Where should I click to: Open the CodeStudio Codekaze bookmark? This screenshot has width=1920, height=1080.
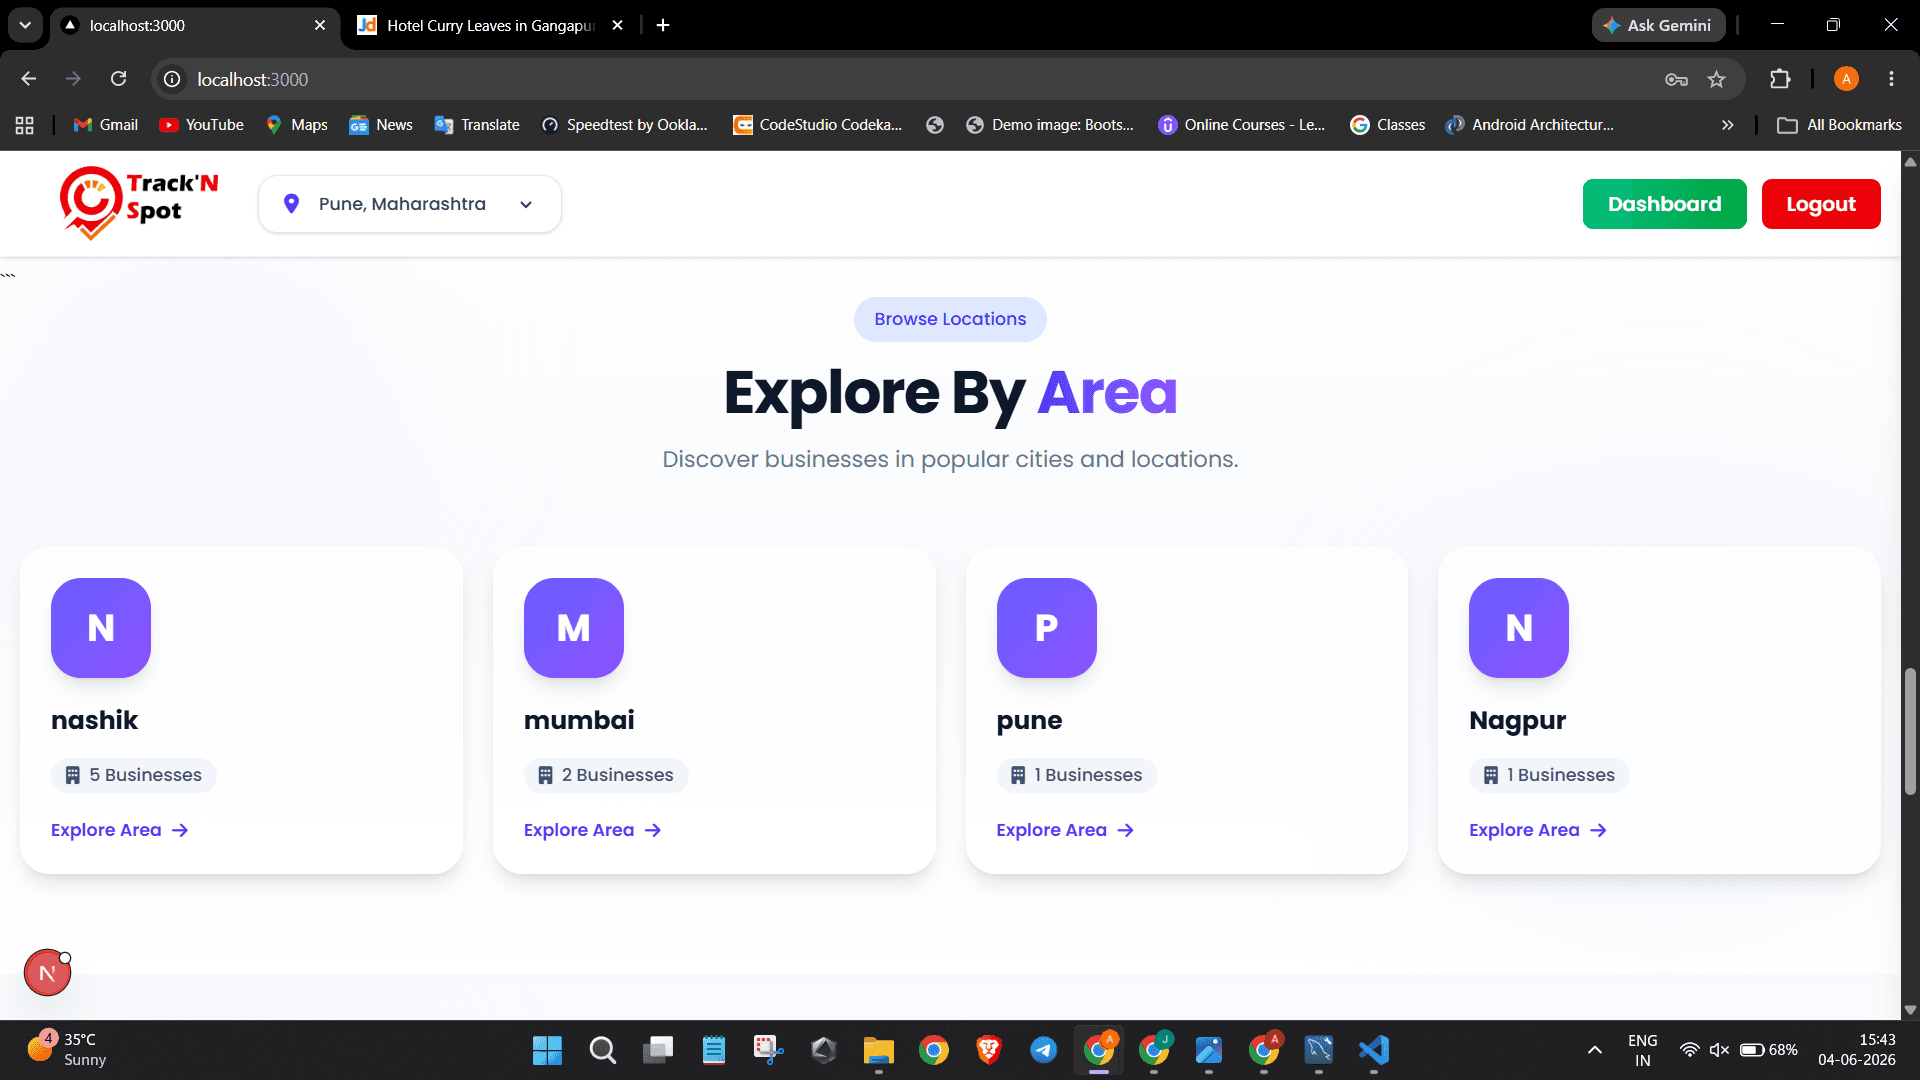coord(817,125)
